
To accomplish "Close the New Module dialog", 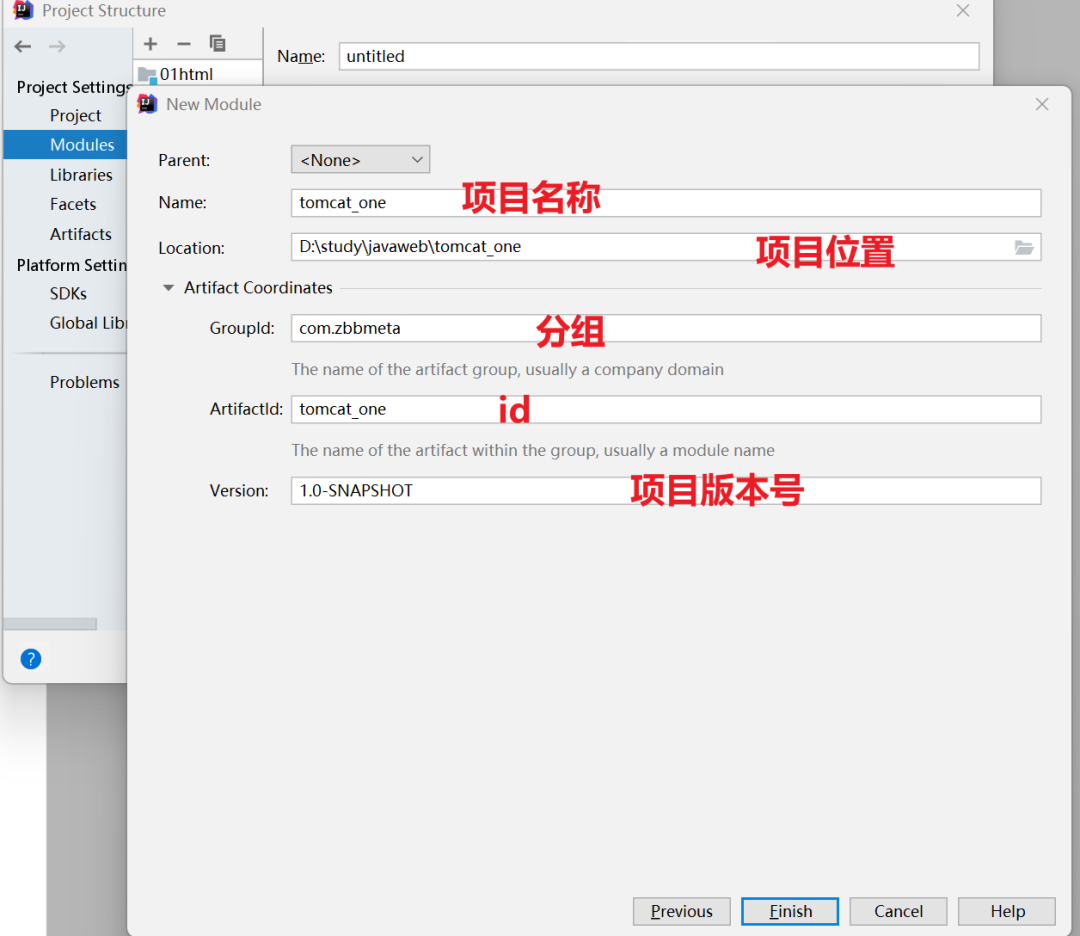I will click(1041, 104).
